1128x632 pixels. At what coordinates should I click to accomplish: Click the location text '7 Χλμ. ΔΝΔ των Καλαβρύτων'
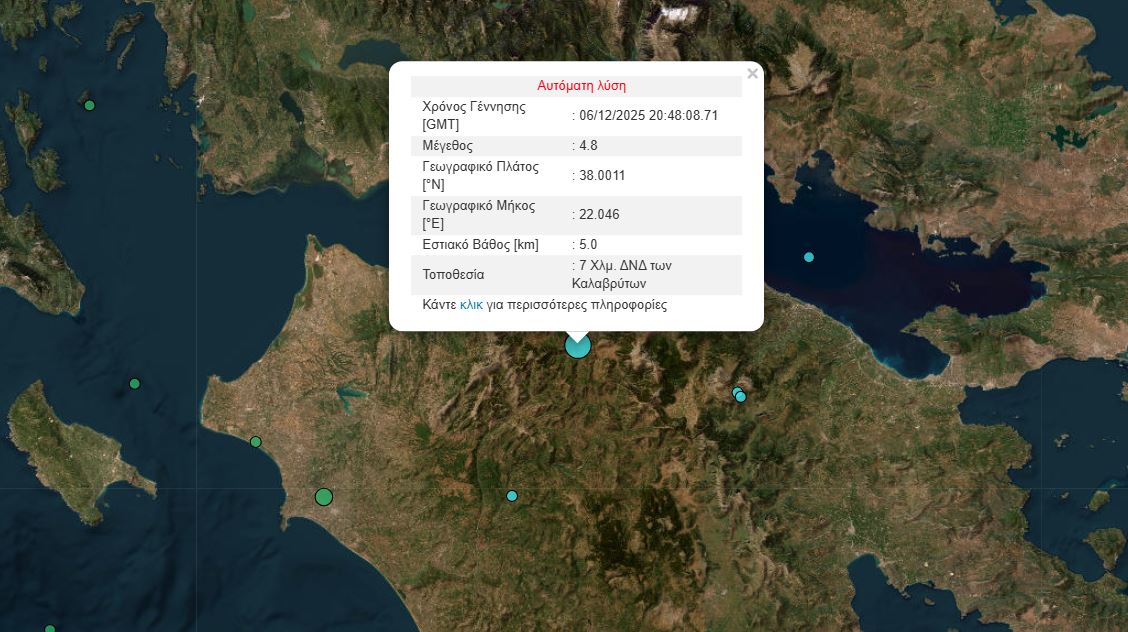click(626, 275)
